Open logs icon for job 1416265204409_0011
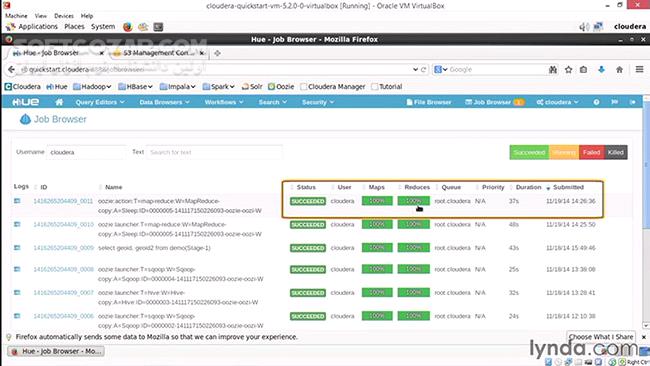Image resolution: width=650 pixels, height=366 pixels. (17, 201)
